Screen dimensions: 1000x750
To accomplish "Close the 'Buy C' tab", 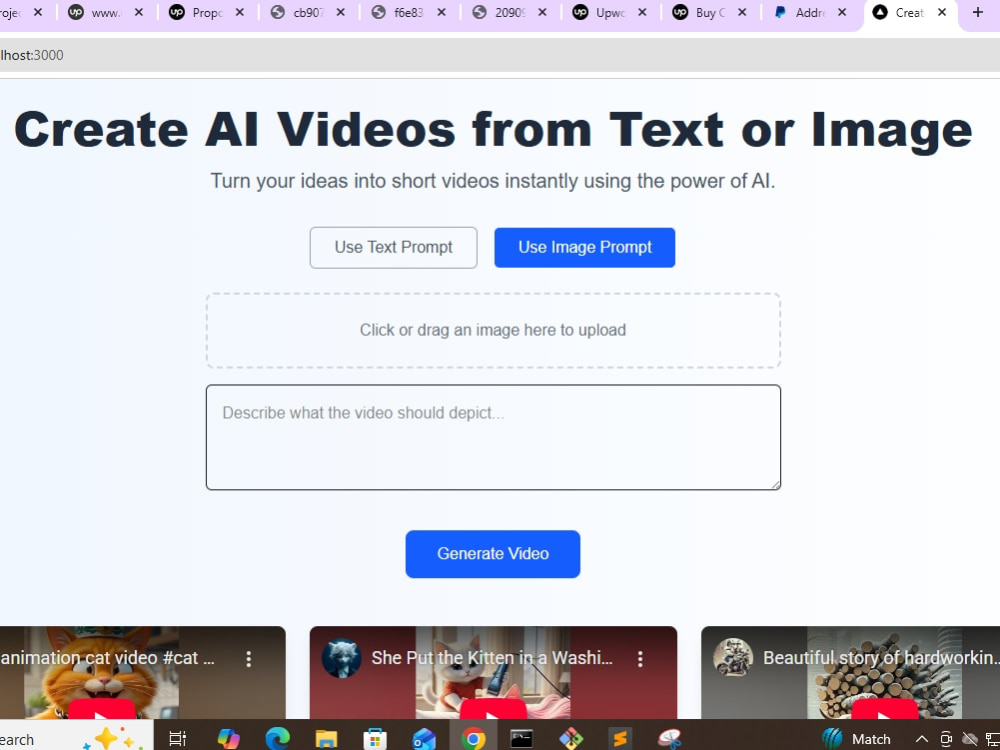I will [742, 12].
